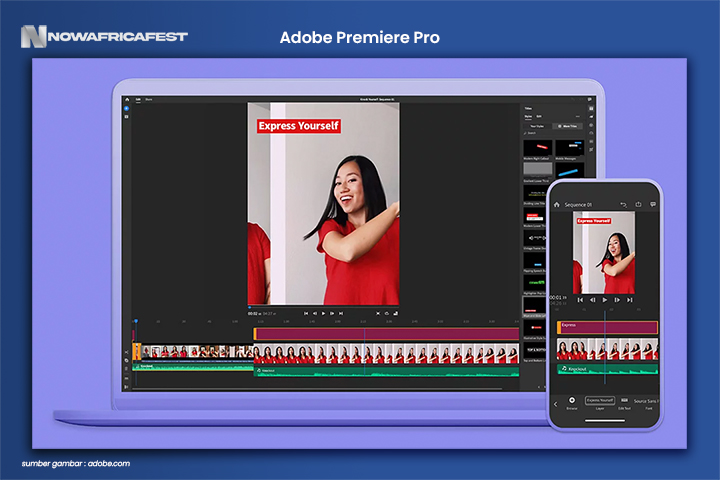Tap the Browse icon in phone toolbar

click(572, 403)
